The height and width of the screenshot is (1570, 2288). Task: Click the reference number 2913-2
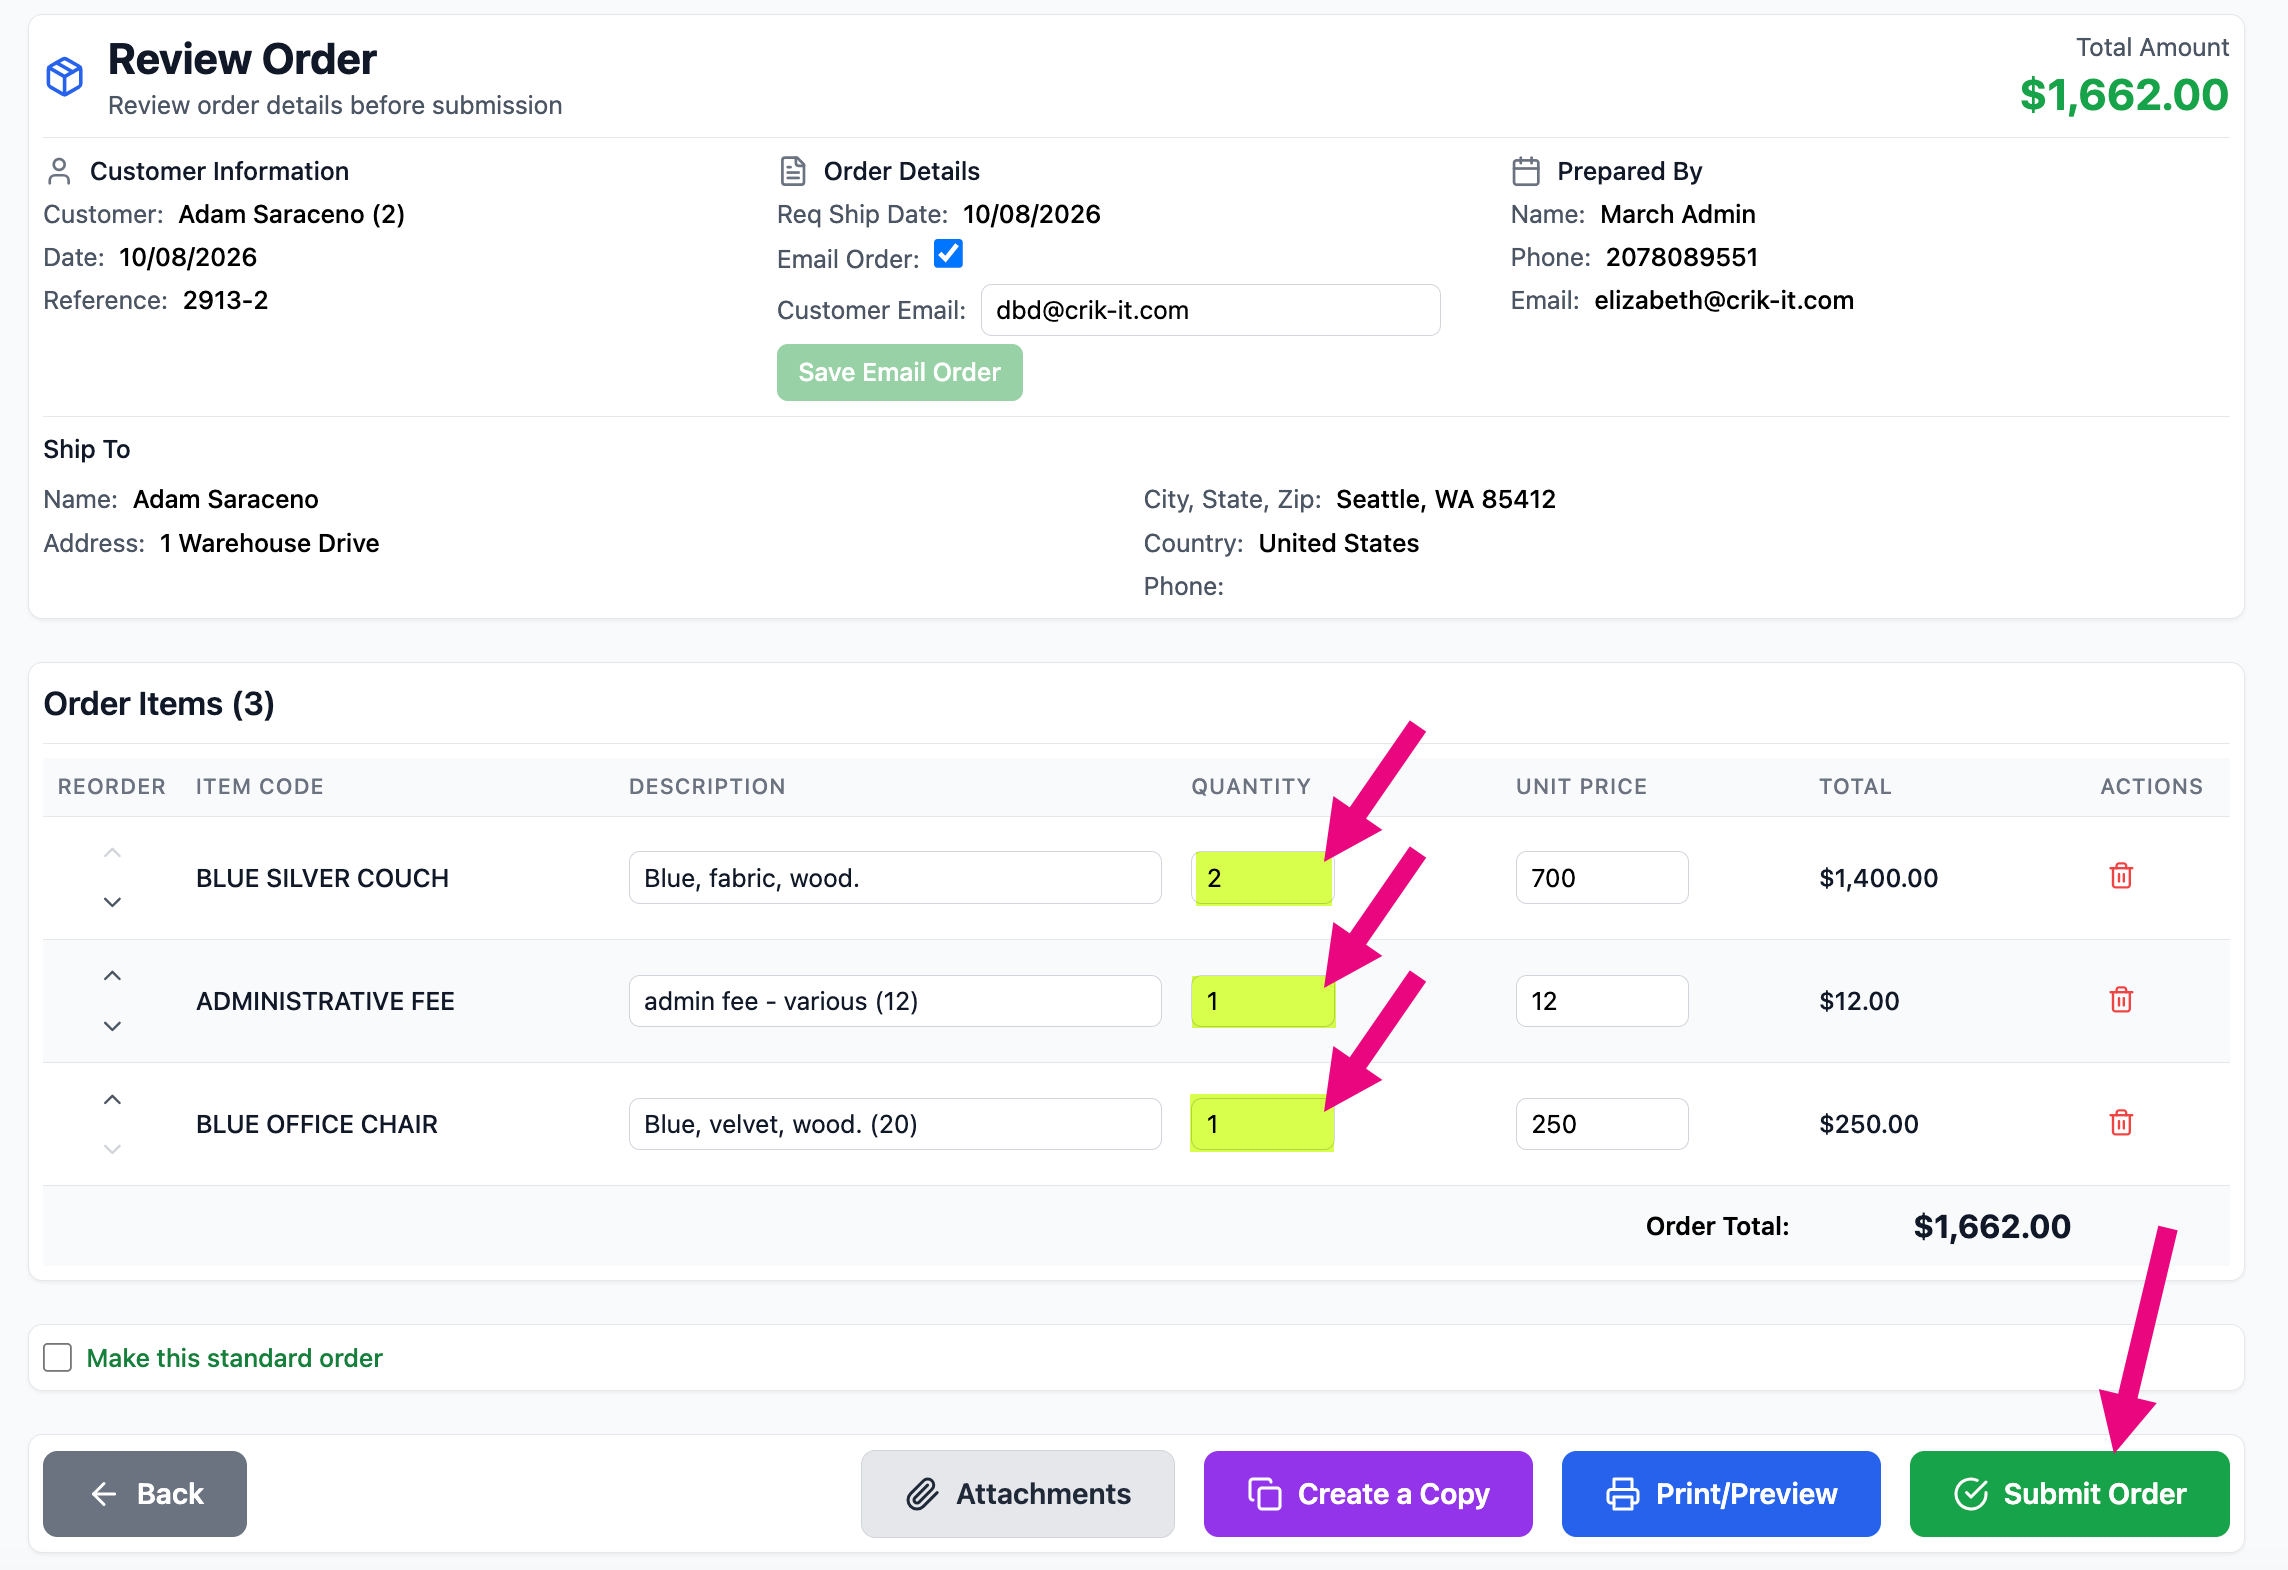click(225, 300)
